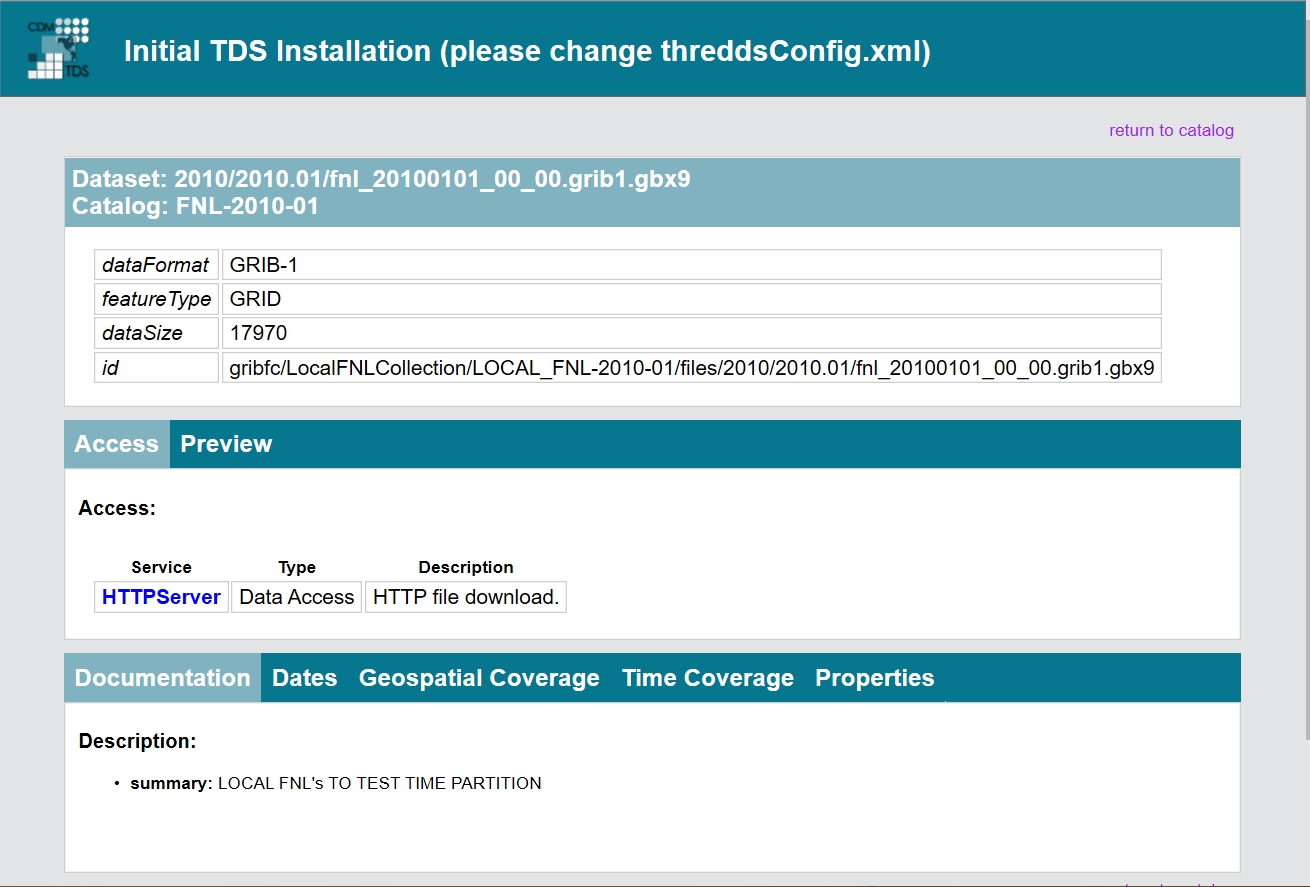Viewport: 1310px width, 887px height.
Task: Click the HTTP file download description cell
Action: 465,597
